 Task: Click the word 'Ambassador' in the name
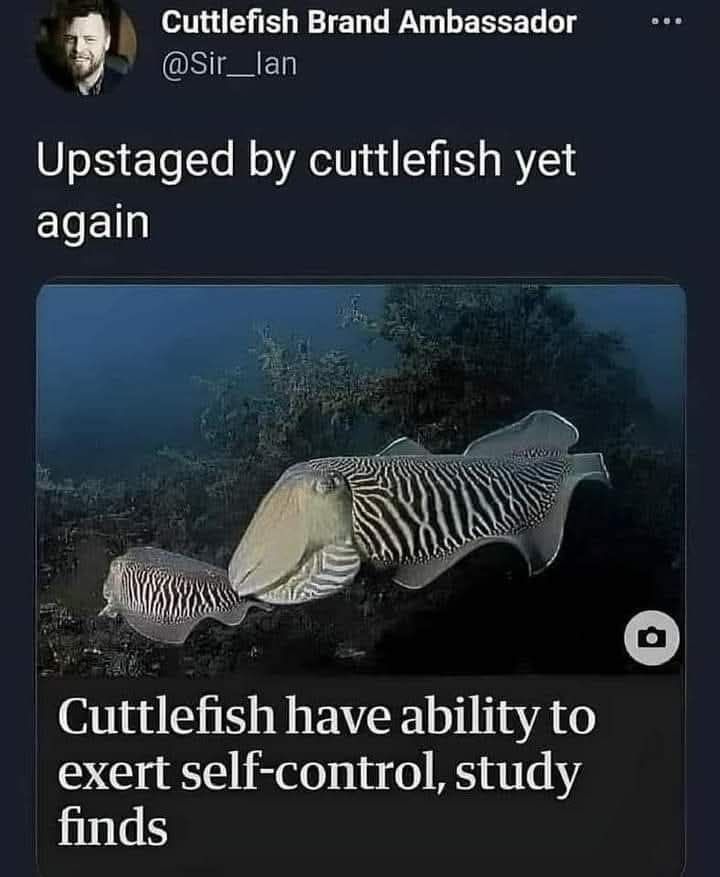click(487, 23)
